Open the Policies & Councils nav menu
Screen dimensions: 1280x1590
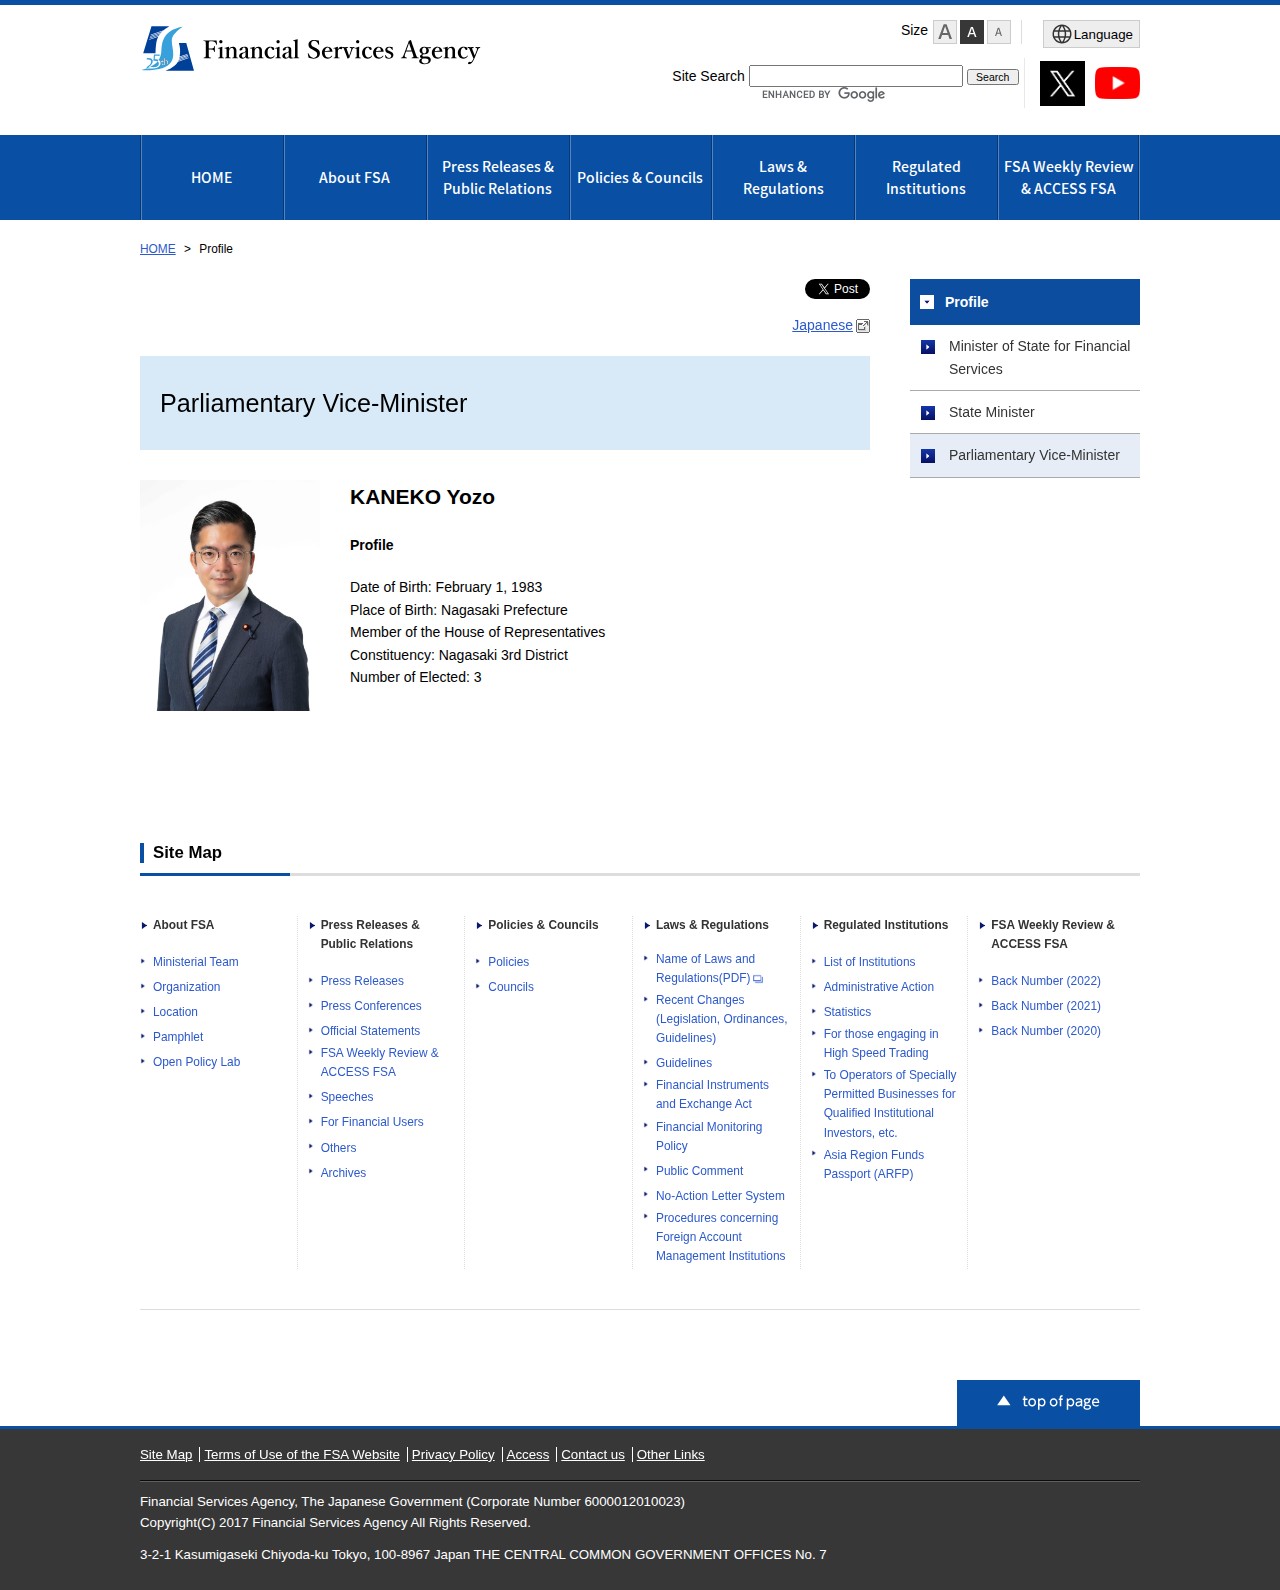pos(640,178)
